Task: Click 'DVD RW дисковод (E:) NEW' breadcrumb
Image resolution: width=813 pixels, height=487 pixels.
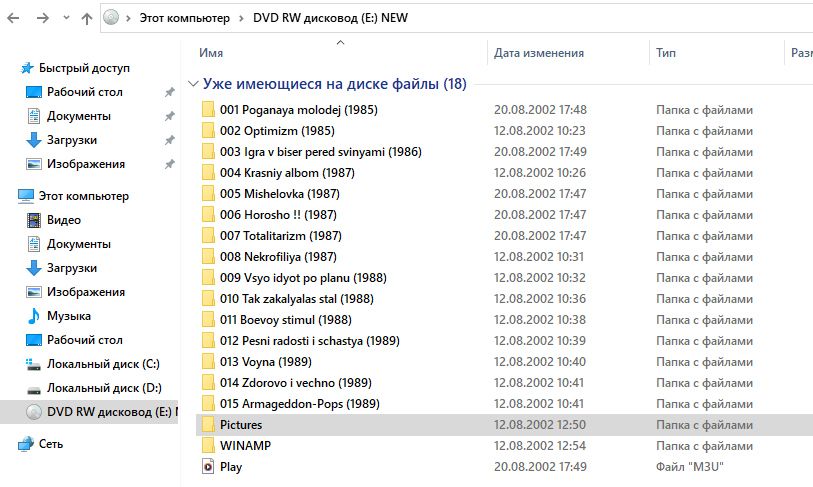Action: point(330,18)
